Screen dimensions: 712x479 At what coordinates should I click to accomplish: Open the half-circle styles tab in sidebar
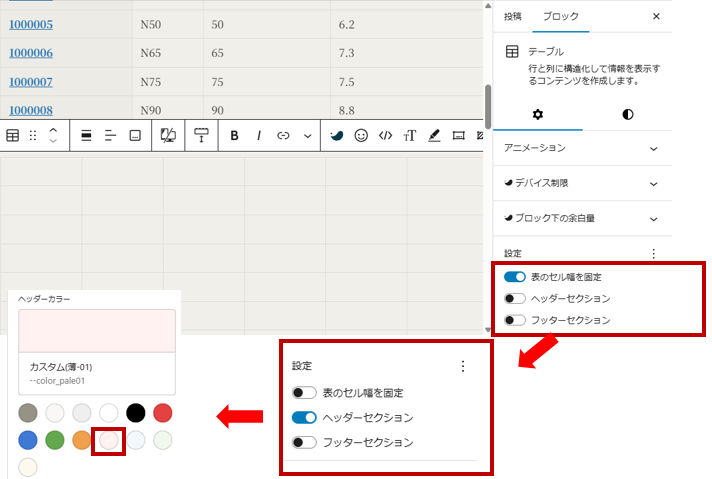[628, 114]
